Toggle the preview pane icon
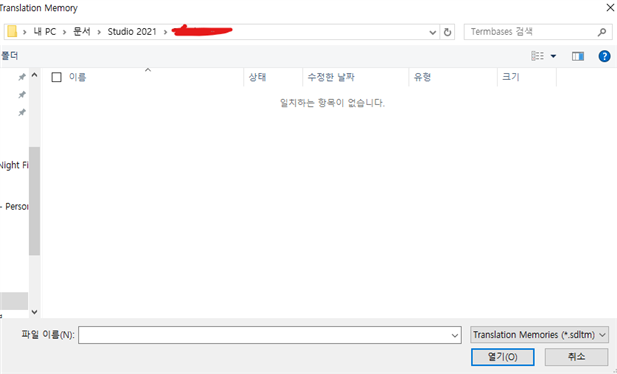The height and width of the screenshot is (374, 617). (578, 56)
